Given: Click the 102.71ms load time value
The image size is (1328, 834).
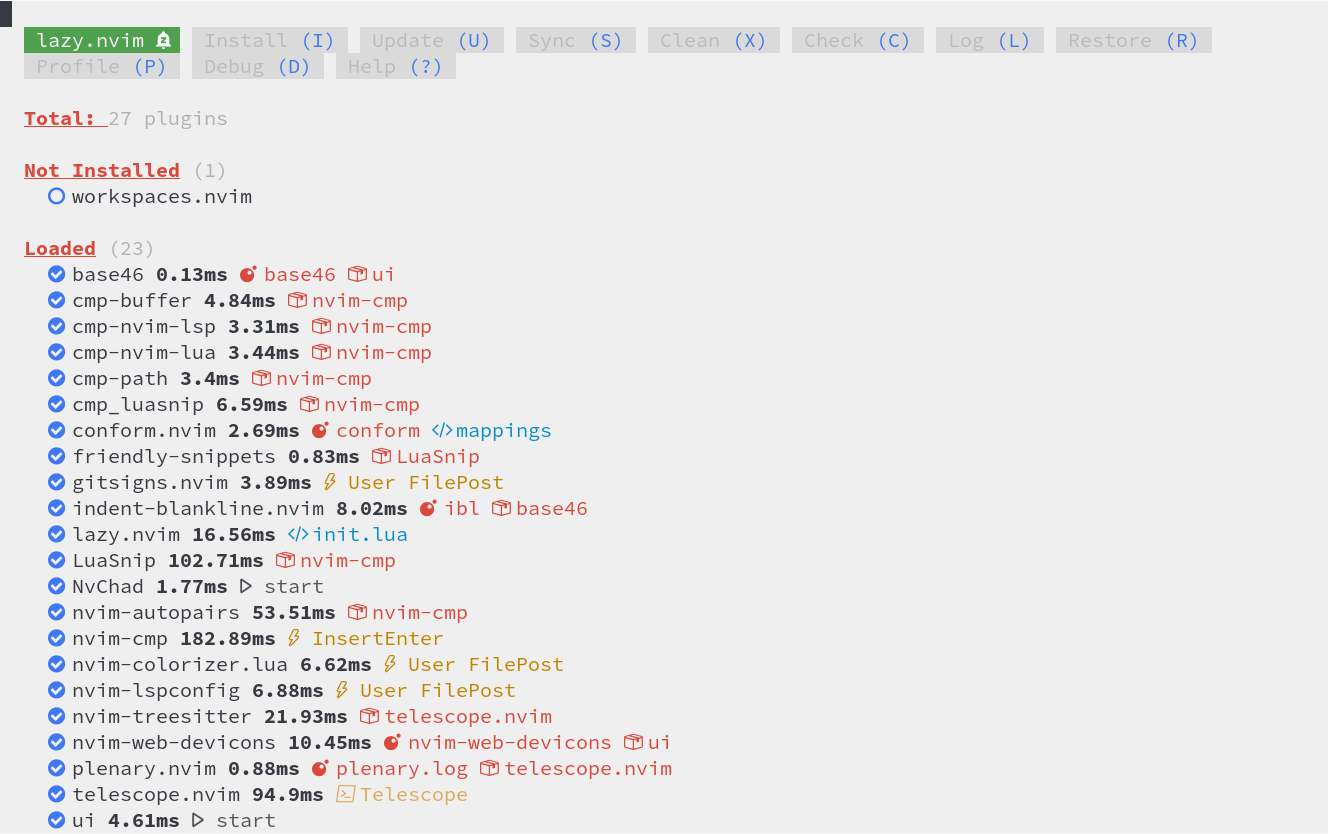Looking at the screenshot, I should click(x=216, y=560).
